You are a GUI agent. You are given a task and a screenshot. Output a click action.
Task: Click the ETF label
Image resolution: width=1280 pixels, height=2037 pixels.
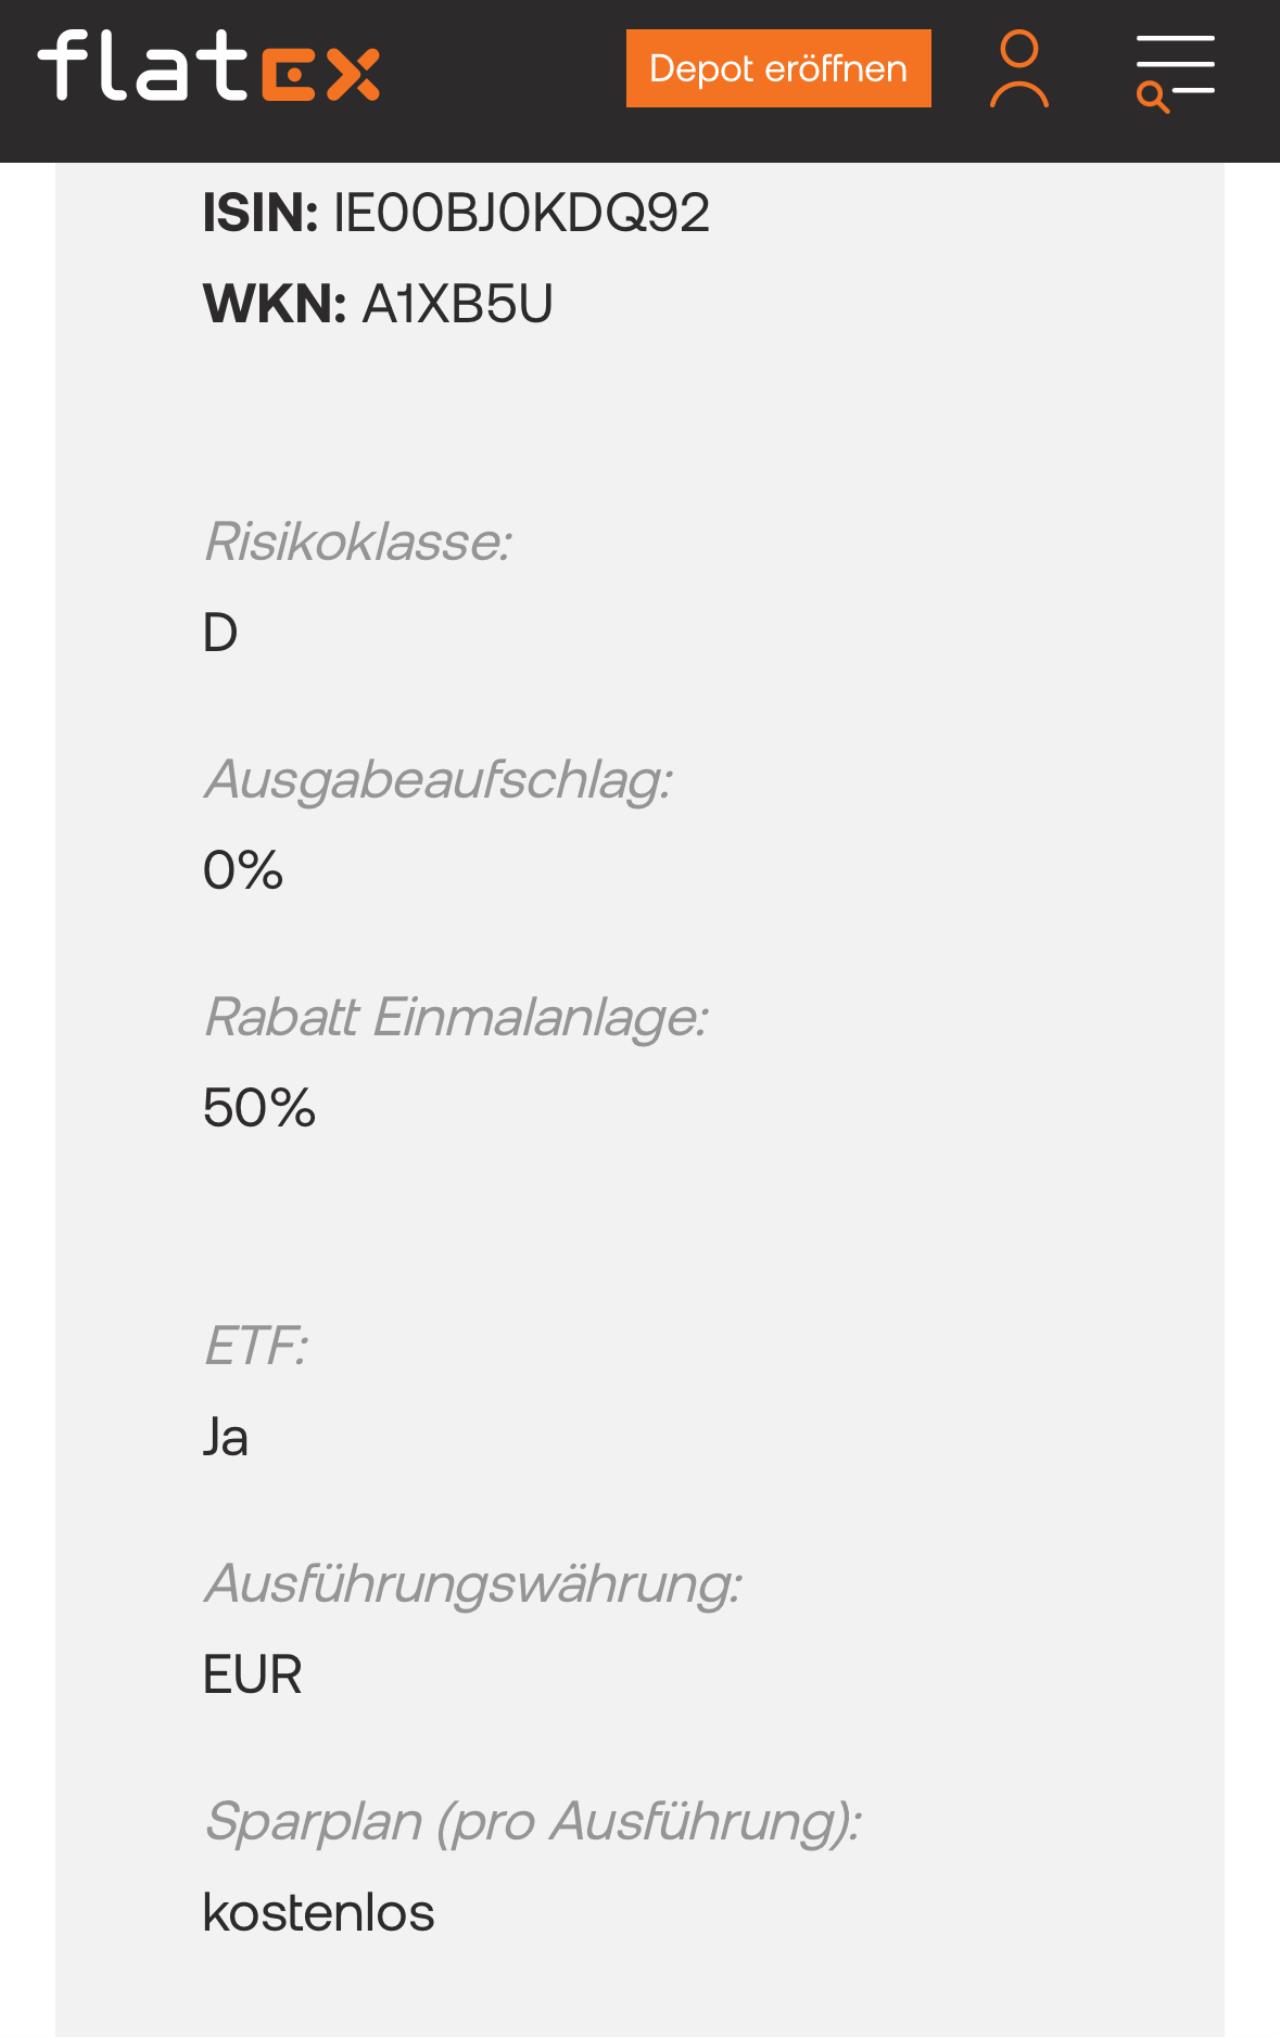256,1346
